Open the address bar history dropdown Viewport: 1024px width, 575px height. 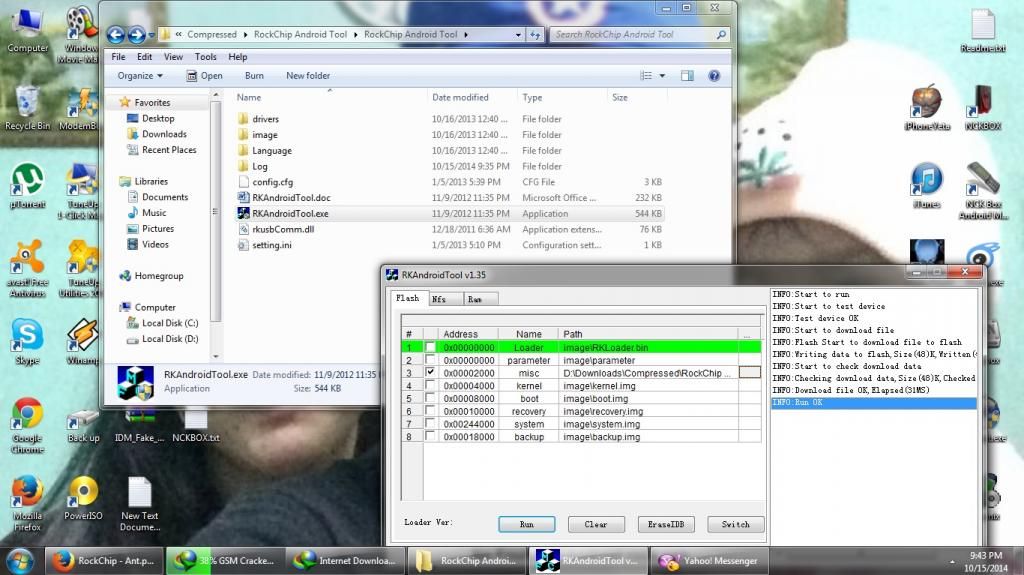(x=517, y=35)
